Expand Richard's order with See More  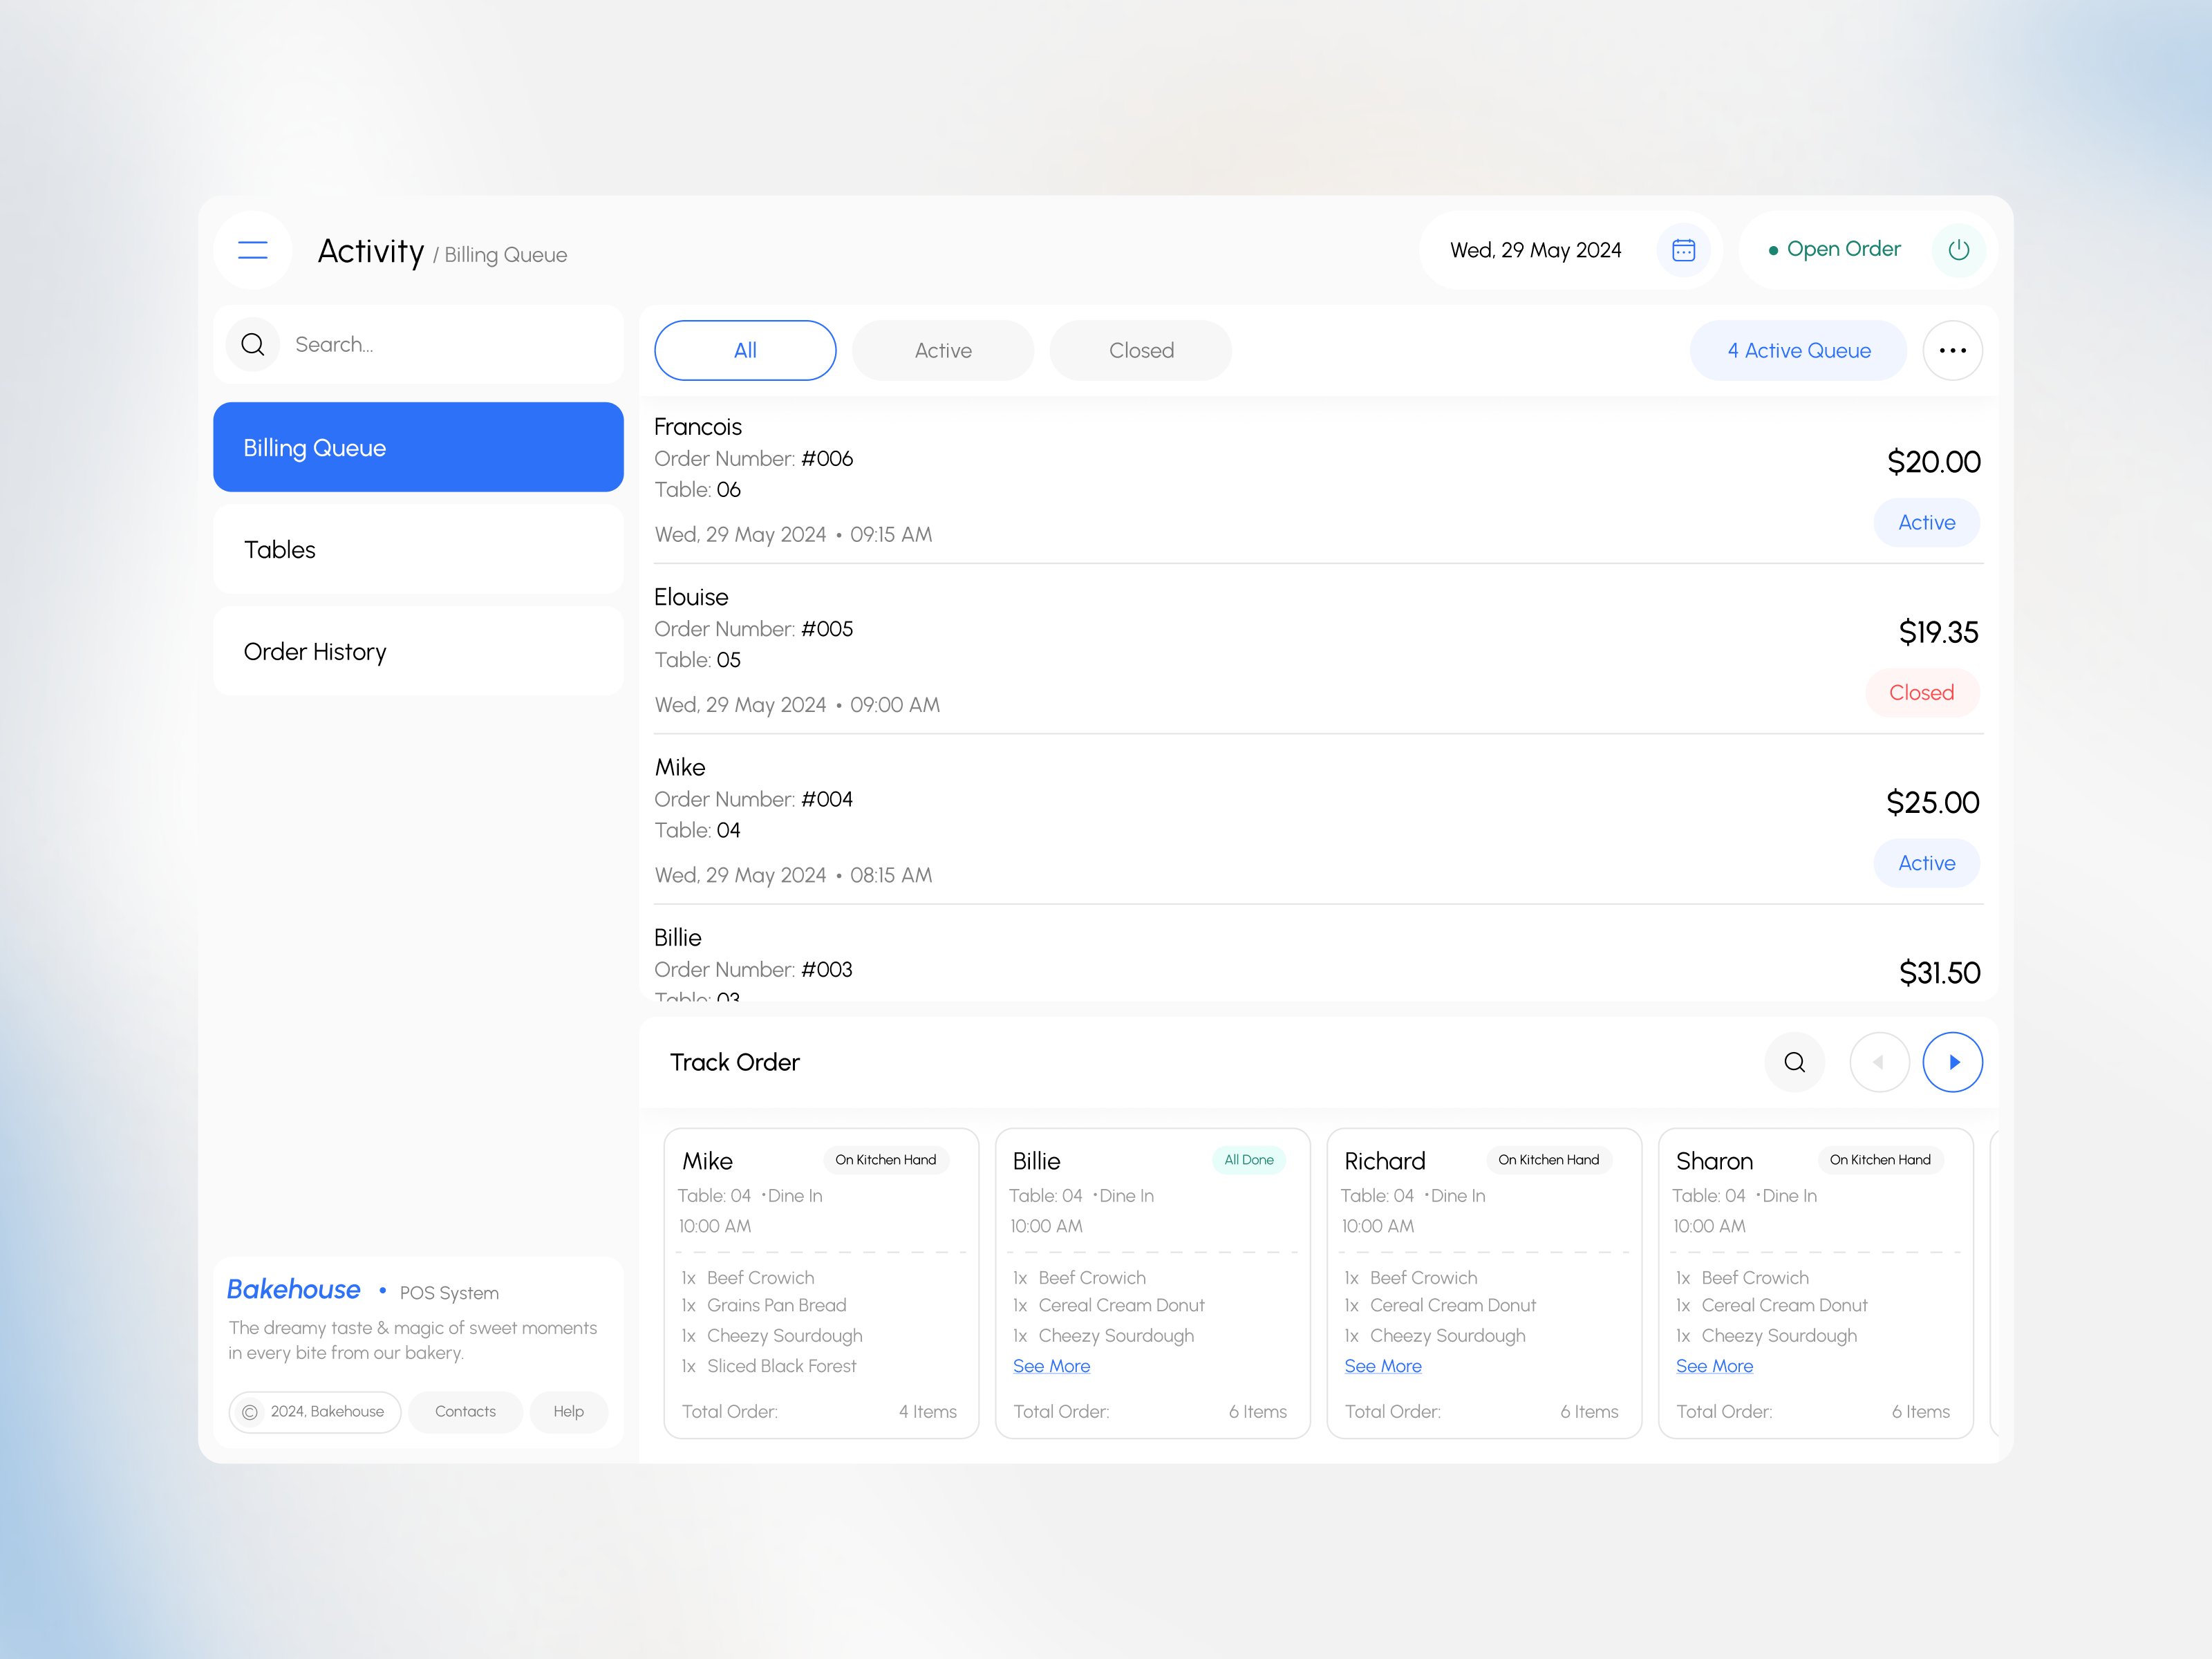[1382, 1366]
